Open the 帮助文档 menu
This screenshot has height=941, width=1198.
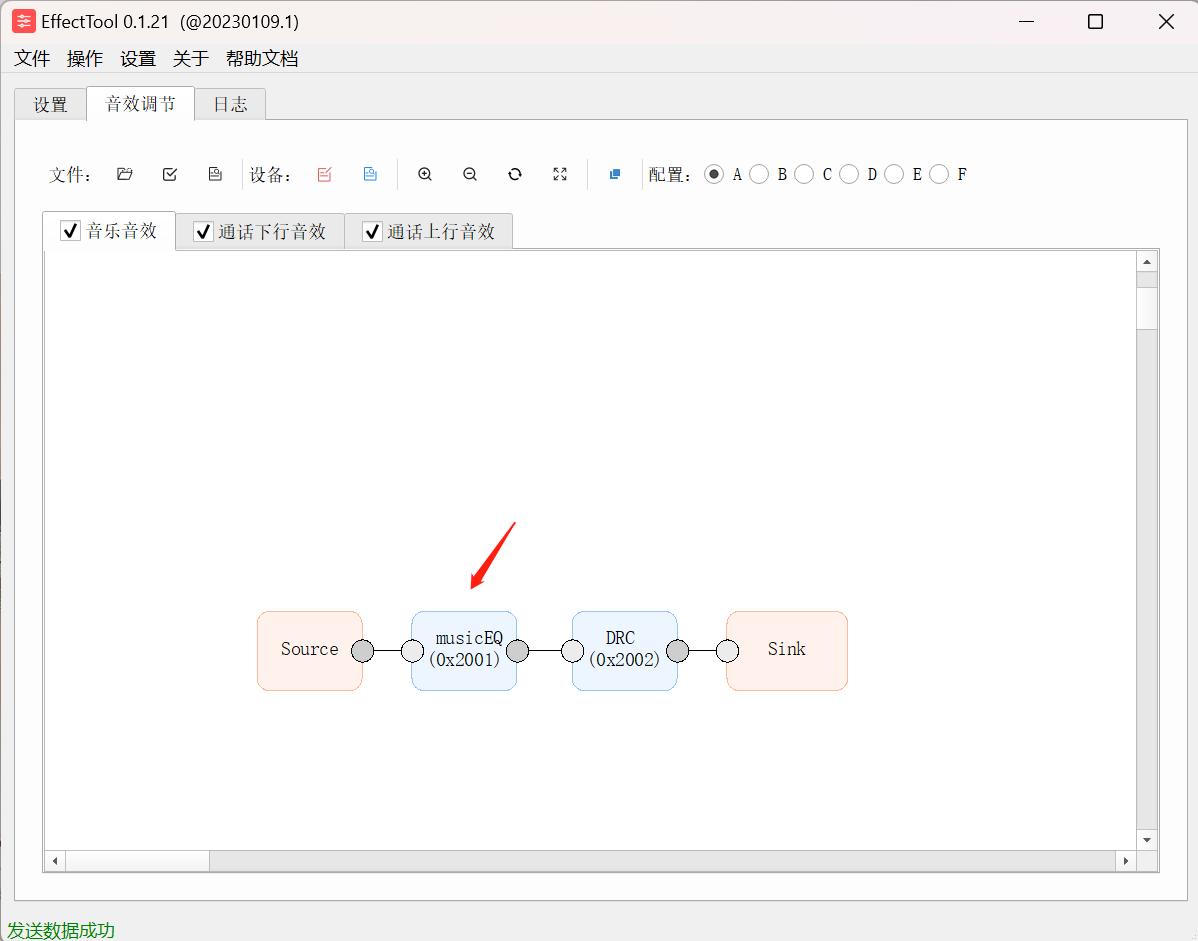pyautogui.click(x=262, y=59)
